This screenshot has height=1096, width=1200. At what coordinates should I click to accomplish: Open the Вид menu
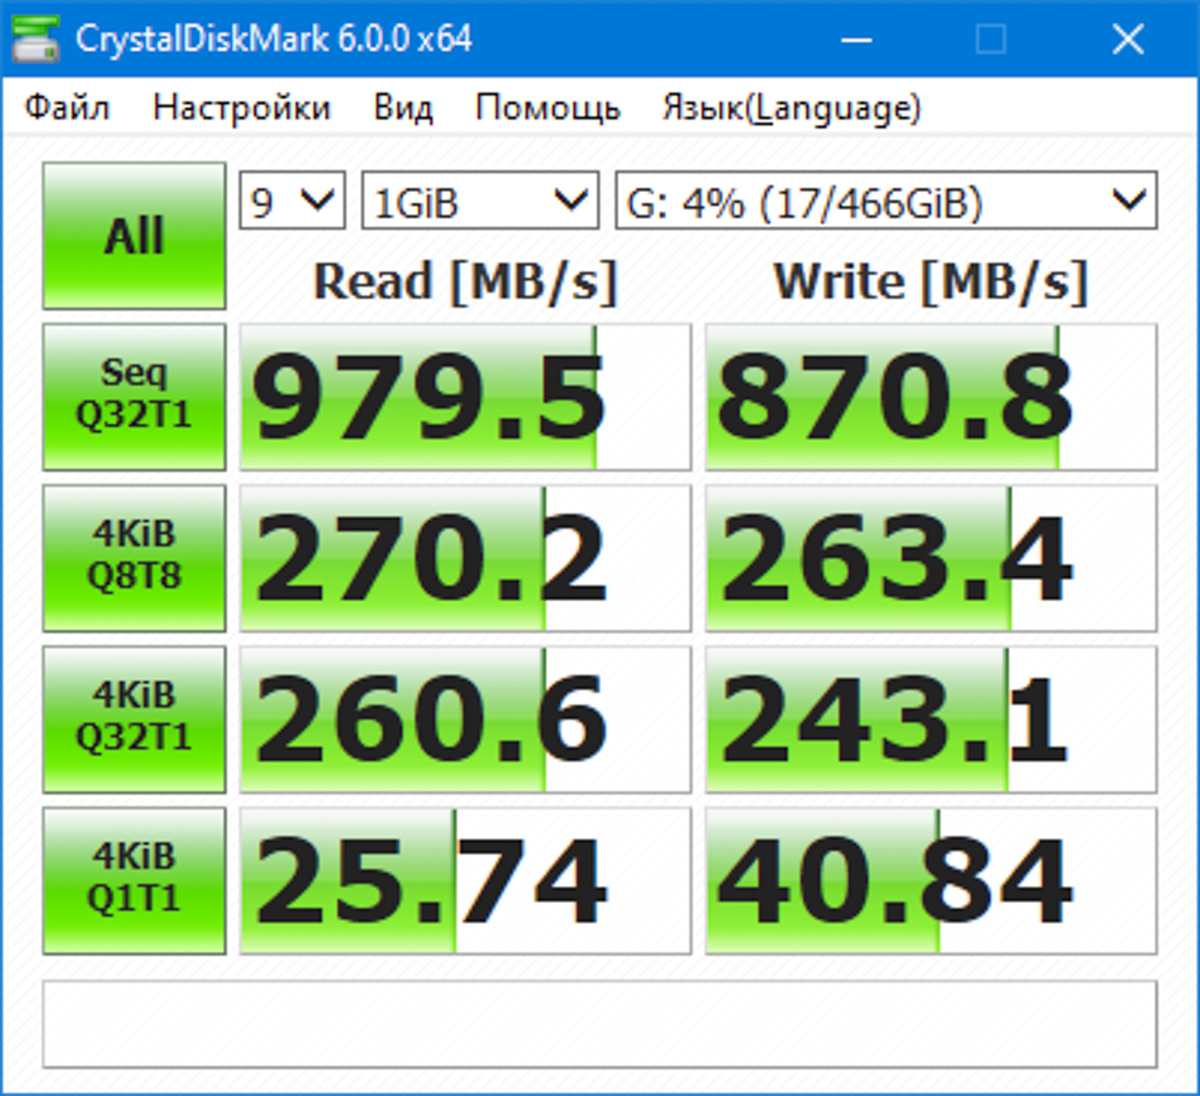click(403, 107)
